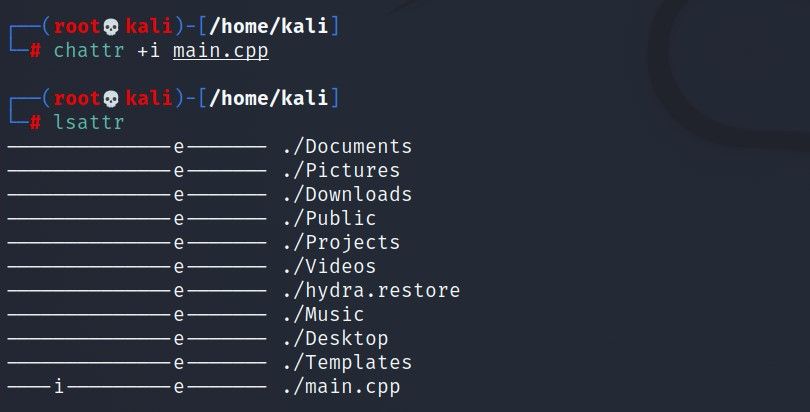The width and height of the screenshot is (810, 412).
Task: Click the ./Templates entry
Action: pyautogui.click(x=346, y=363)
